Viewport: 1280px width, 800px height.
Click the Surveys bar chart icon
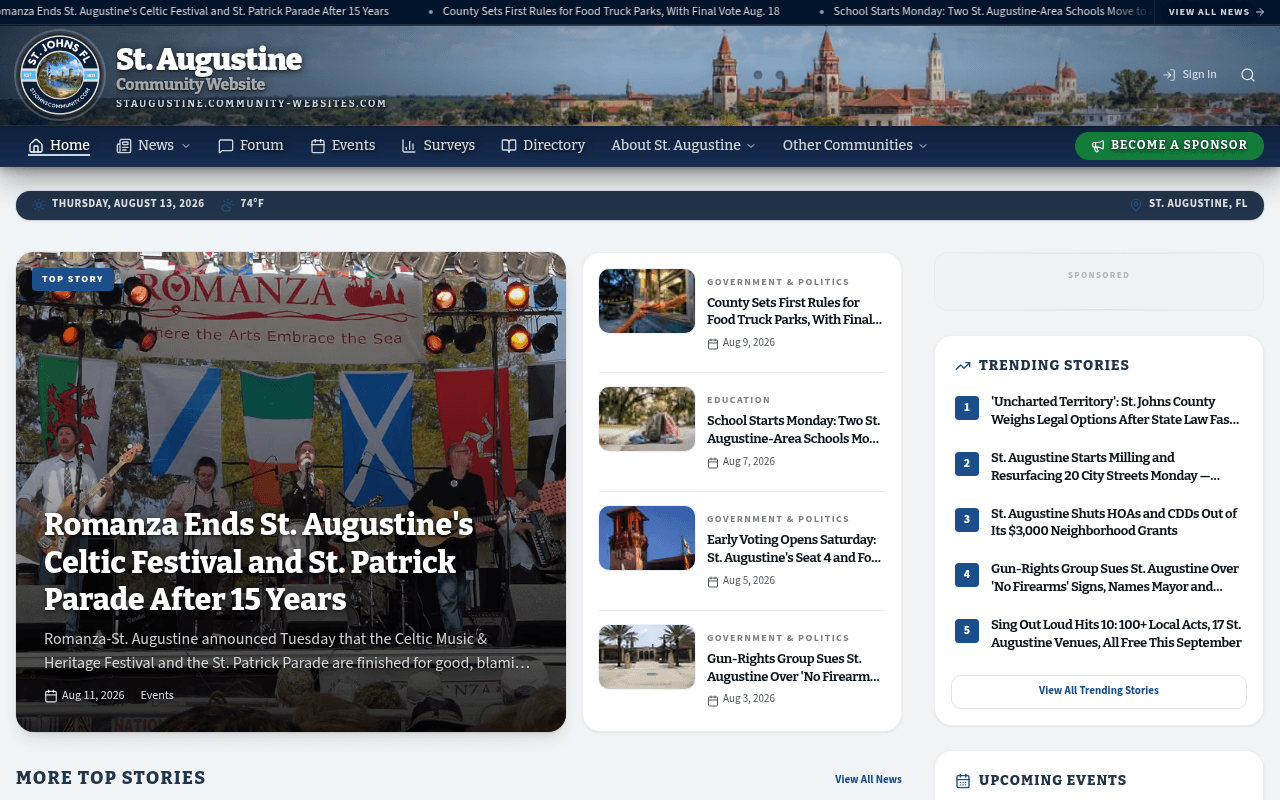click(409, 146)
